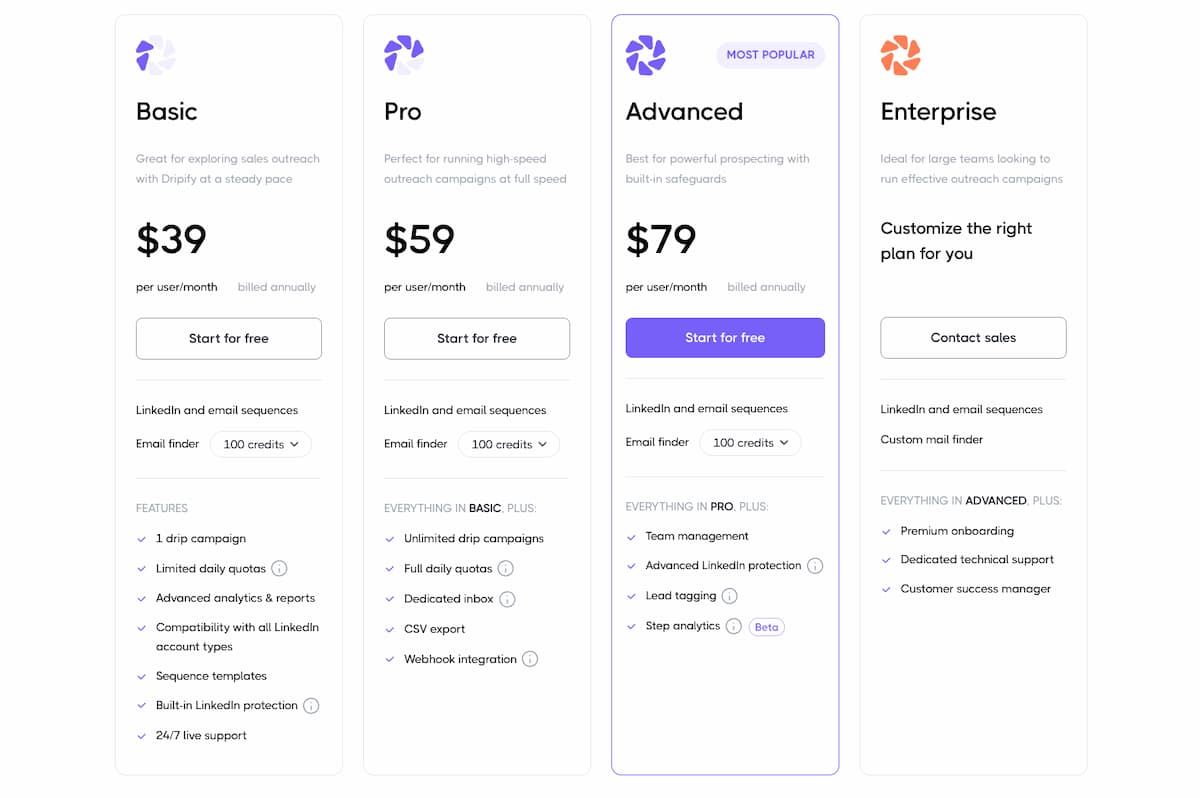Open Basic plan email finder credits dropdown
The height and width of the screenshot is (798, 1200).
pyautogui.click(x=261, y=444)
